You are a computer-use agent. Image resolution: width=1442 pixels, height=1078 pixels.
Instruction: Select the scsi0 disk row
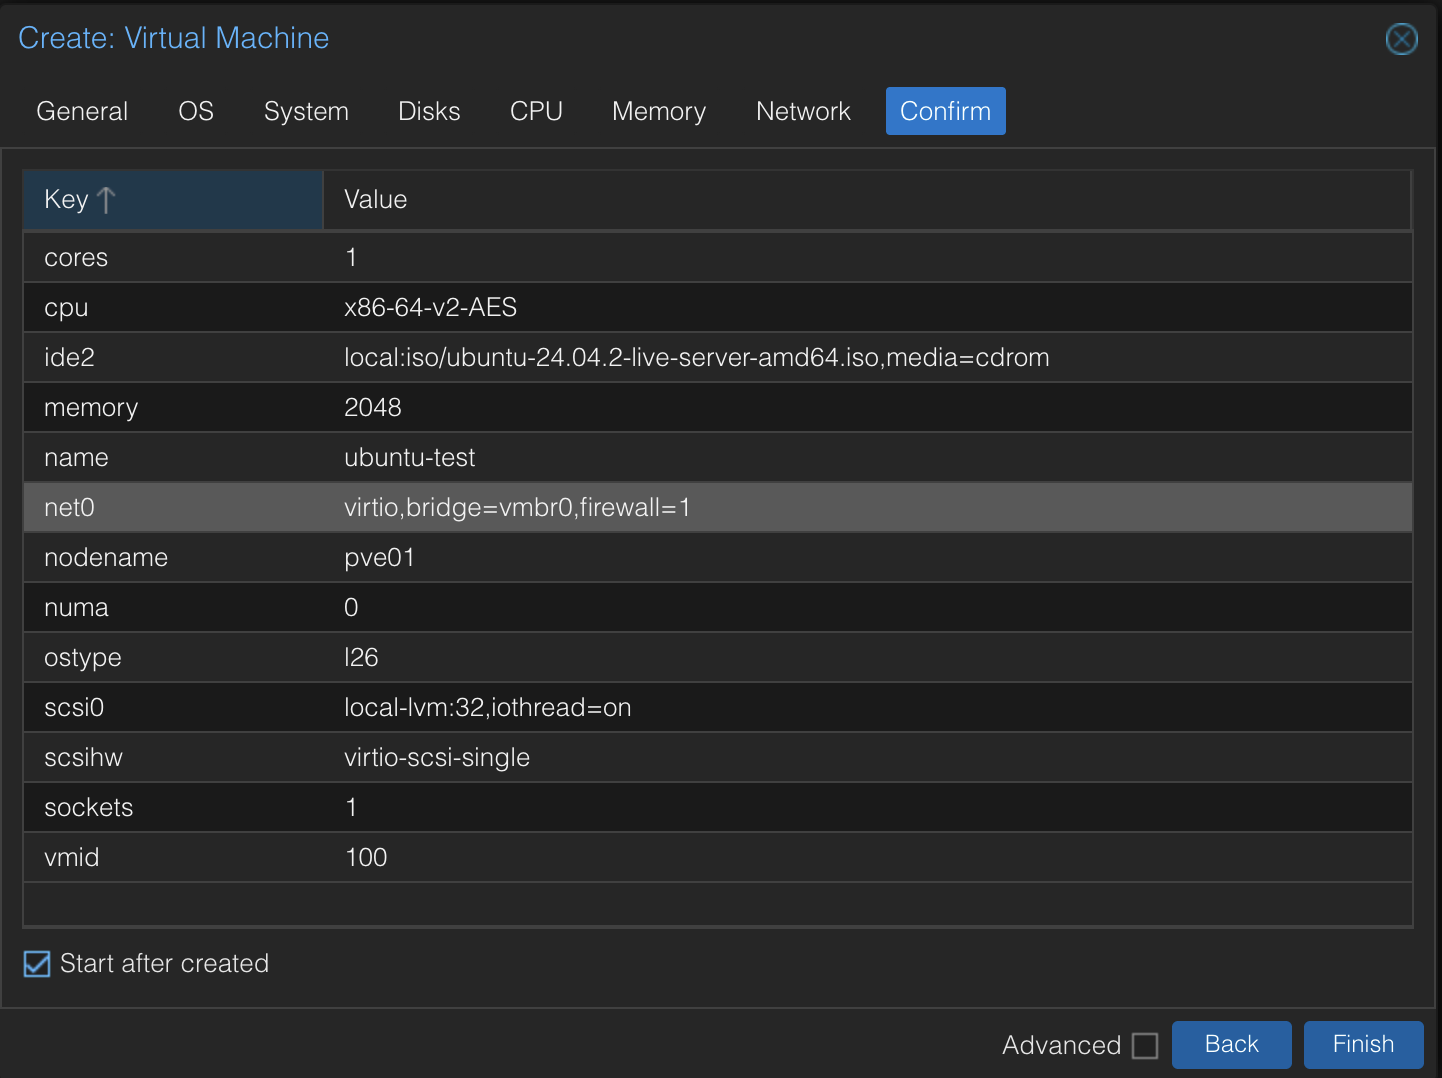487,708
